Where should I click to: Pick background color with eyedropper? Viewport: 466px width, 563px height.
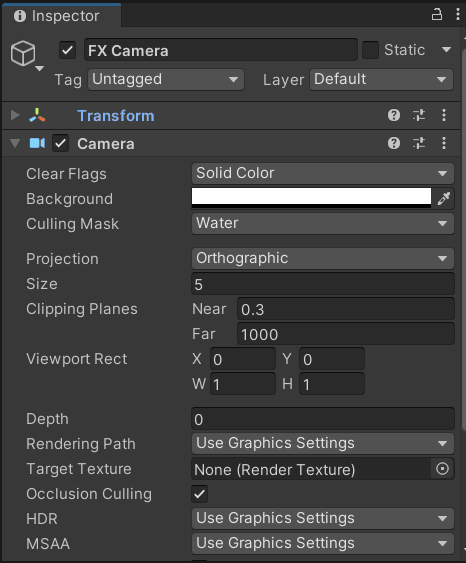[x=444, y=198]
